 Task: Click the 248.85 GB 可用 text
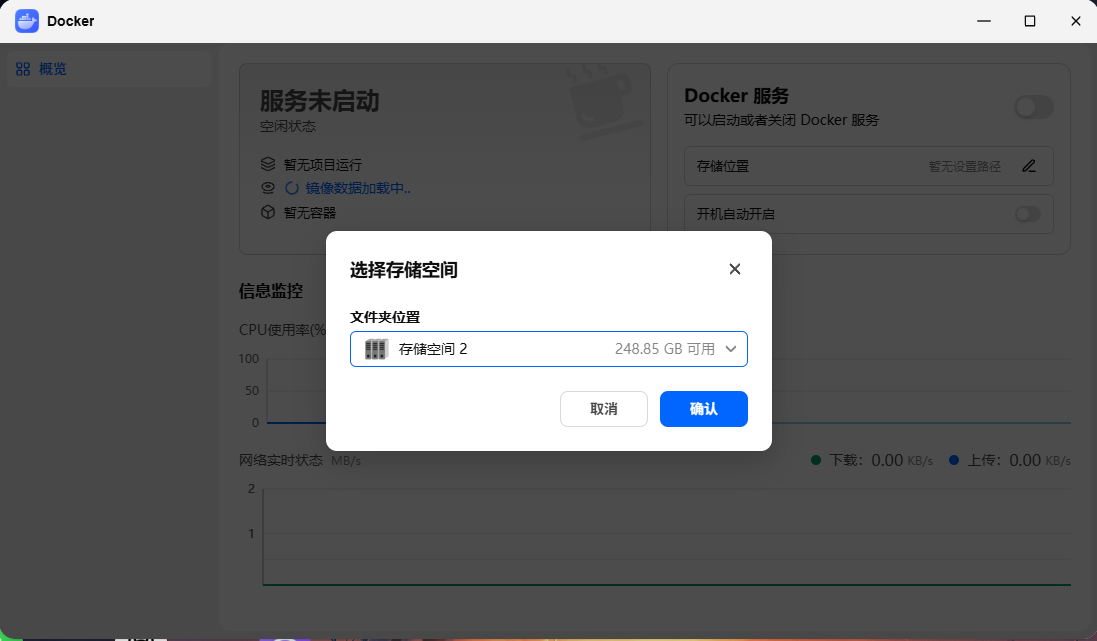pyautogui.click(x=665, y=349)
